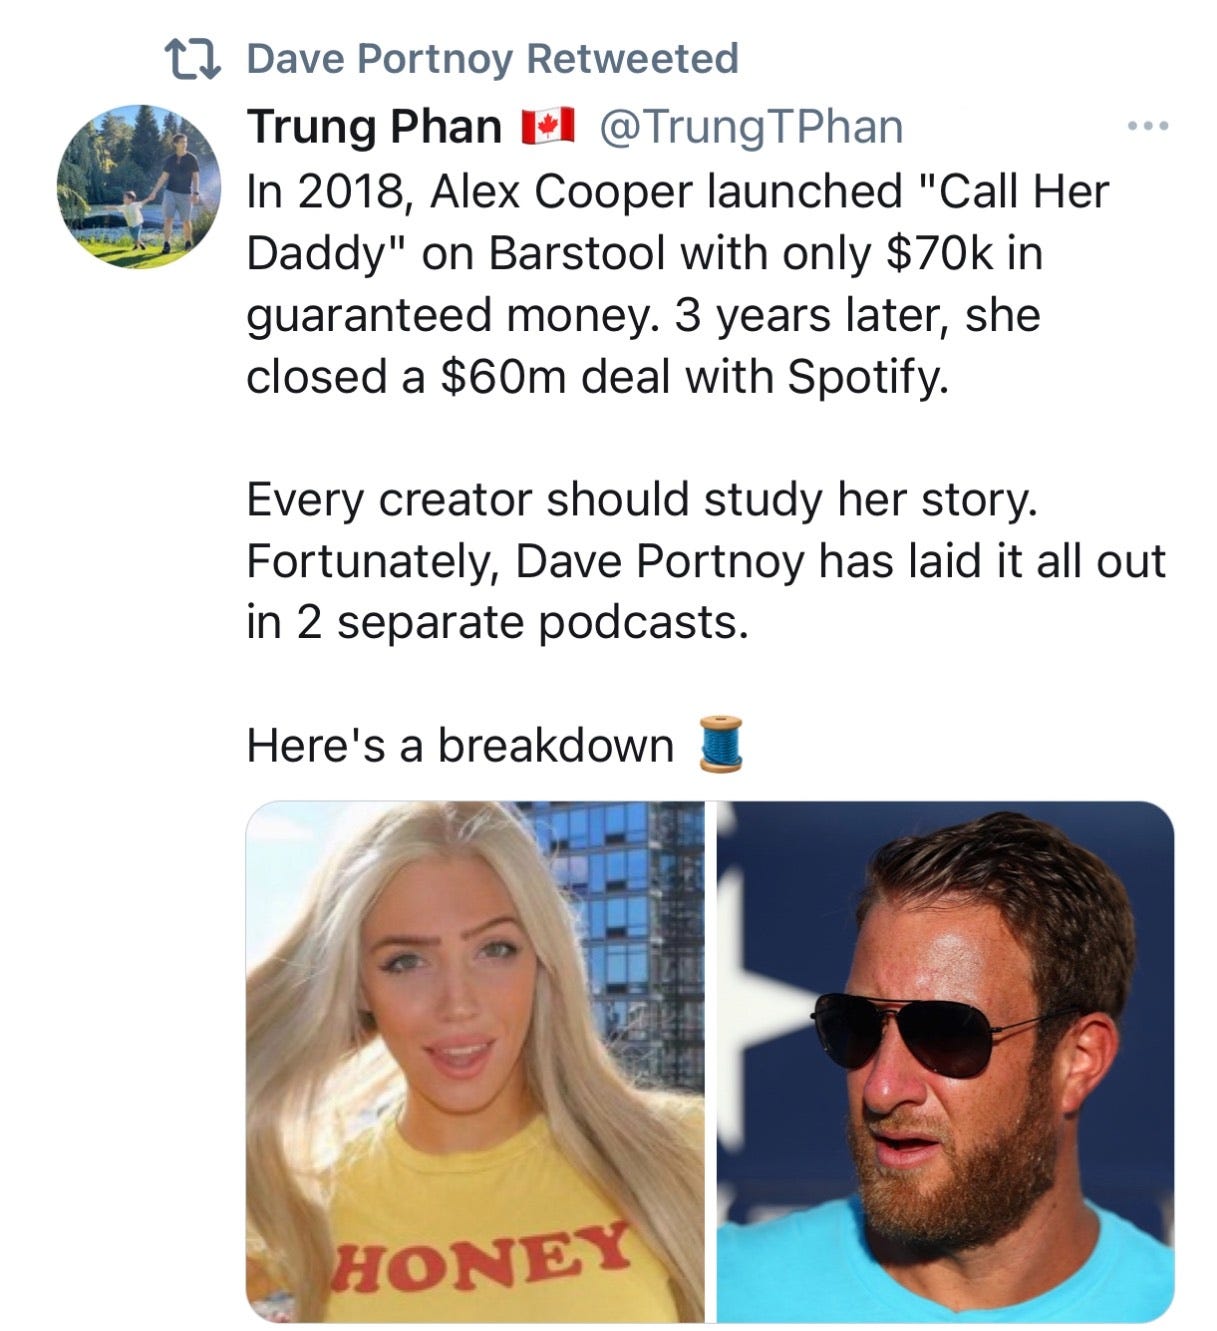Open the @TrungTPhan handle
1217x1331 pixels.
pos(750,126)
